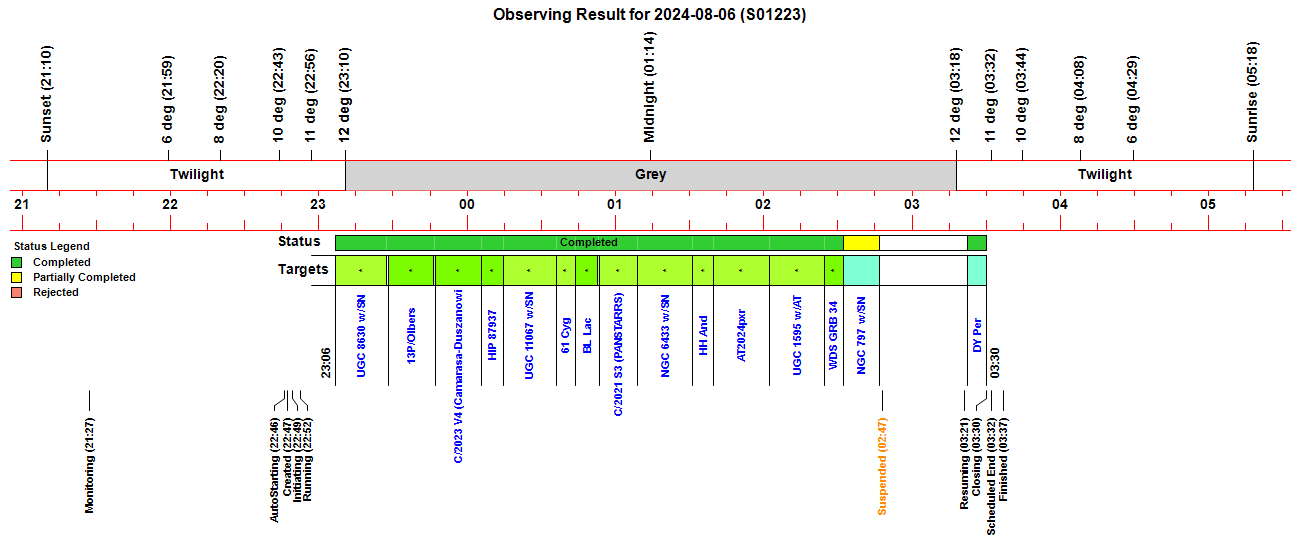
Task: Click the evening 12 deg (23:10) marker
Action: 345,95
